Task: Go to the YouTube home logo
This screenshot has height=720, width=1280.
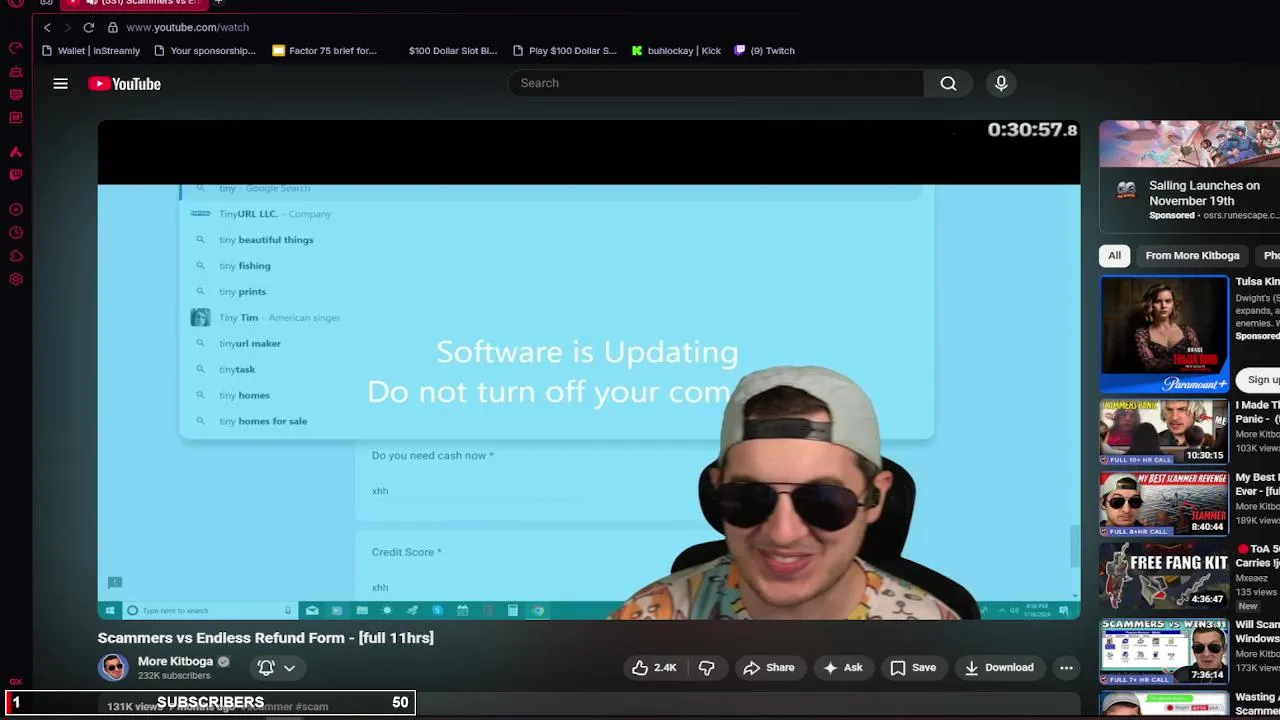Action: tap(124, 84)
